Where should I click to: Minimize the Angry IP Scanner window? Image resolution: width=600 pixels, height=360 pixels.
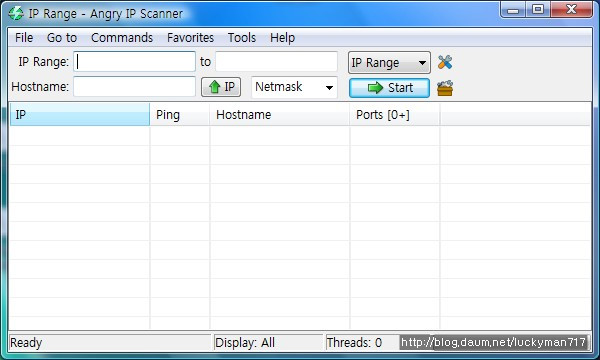pyautogui.click(x=513, y=10)
